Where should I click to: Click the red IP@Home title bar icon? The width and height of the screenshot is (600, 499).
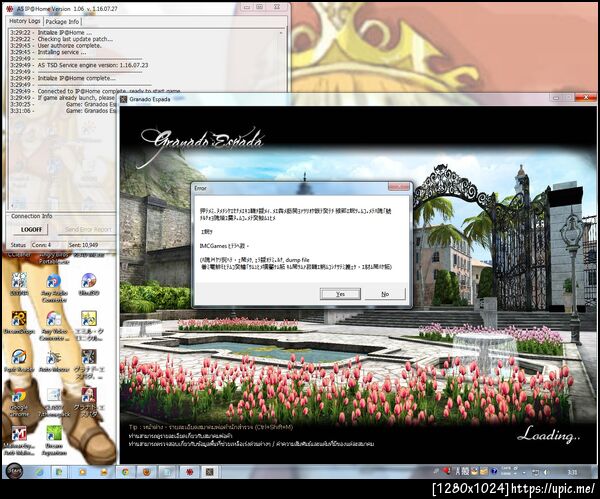tap(10, 8)
